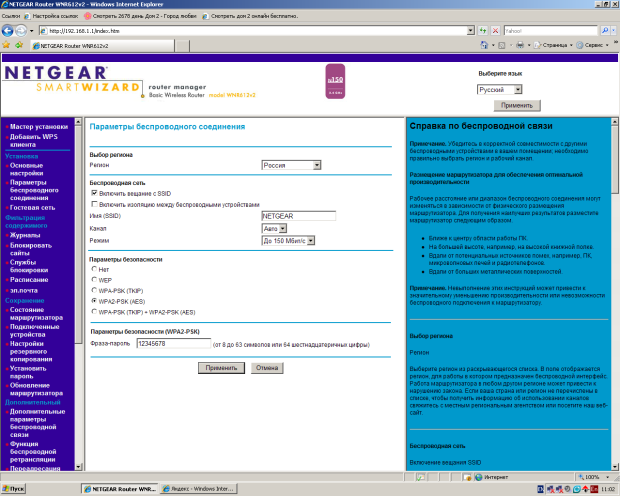Click the N150 purple badge image
This screenshot has width=620, height=496.
click(x=335, y=81)
